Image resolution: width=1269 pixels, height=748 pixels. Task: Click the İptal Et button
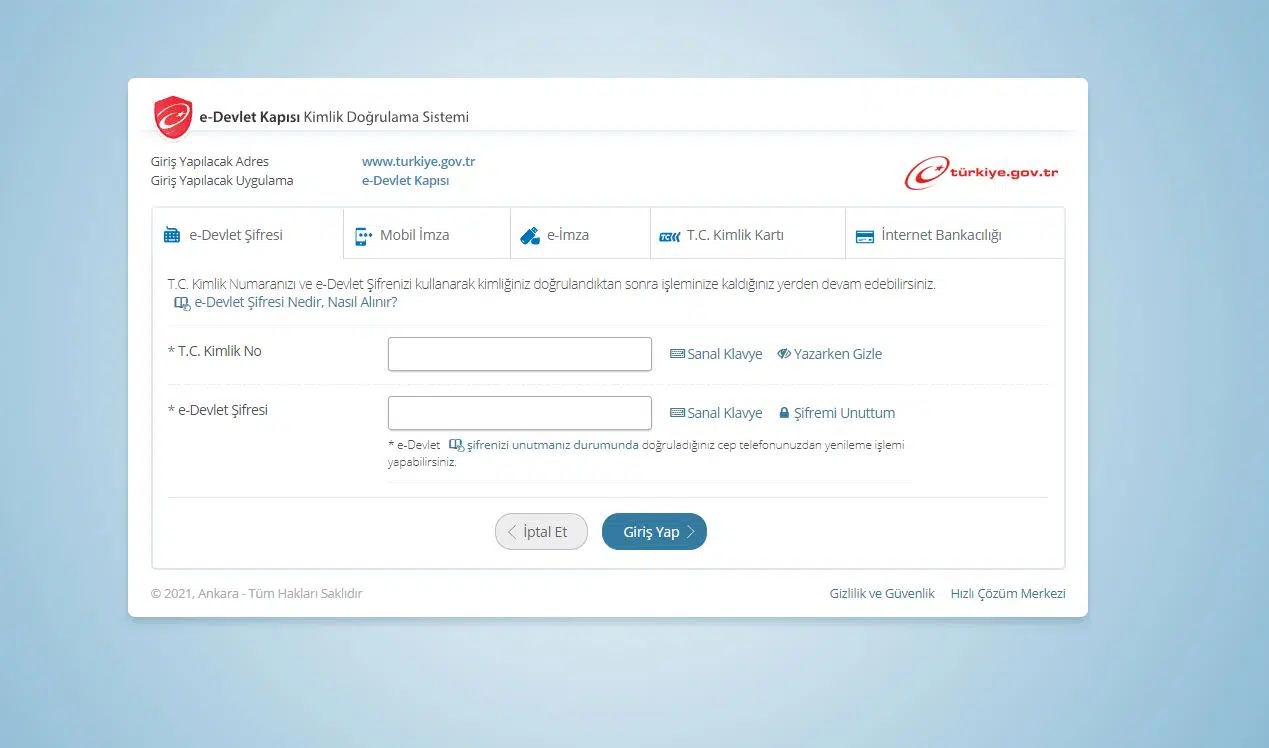[541, 532]
